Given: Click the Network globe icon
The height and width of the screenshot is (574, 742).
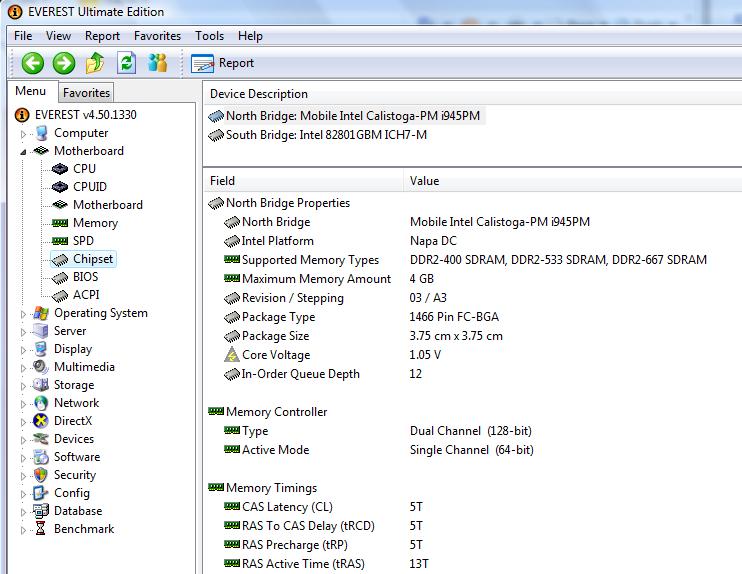Looking at the screenshot, I should 41,403.
